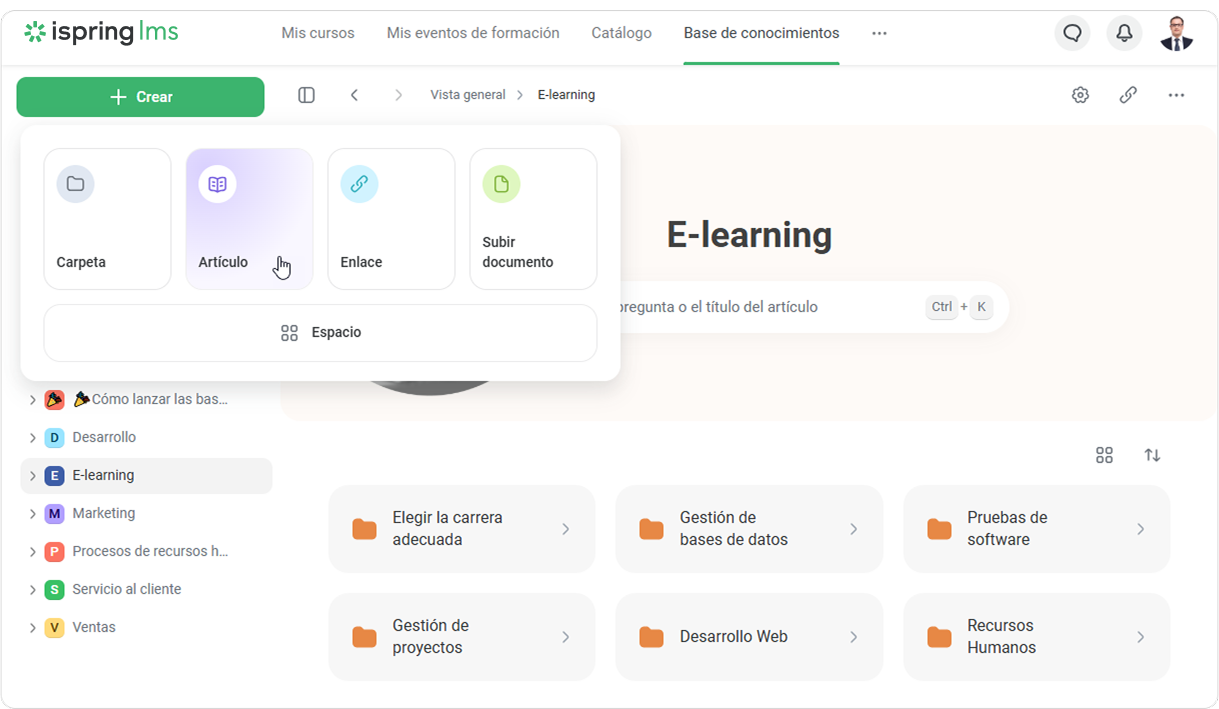The height and width of the screenshot is (709, 1219).
Task: Open the settings gear icon
Action: (1080, 95)
